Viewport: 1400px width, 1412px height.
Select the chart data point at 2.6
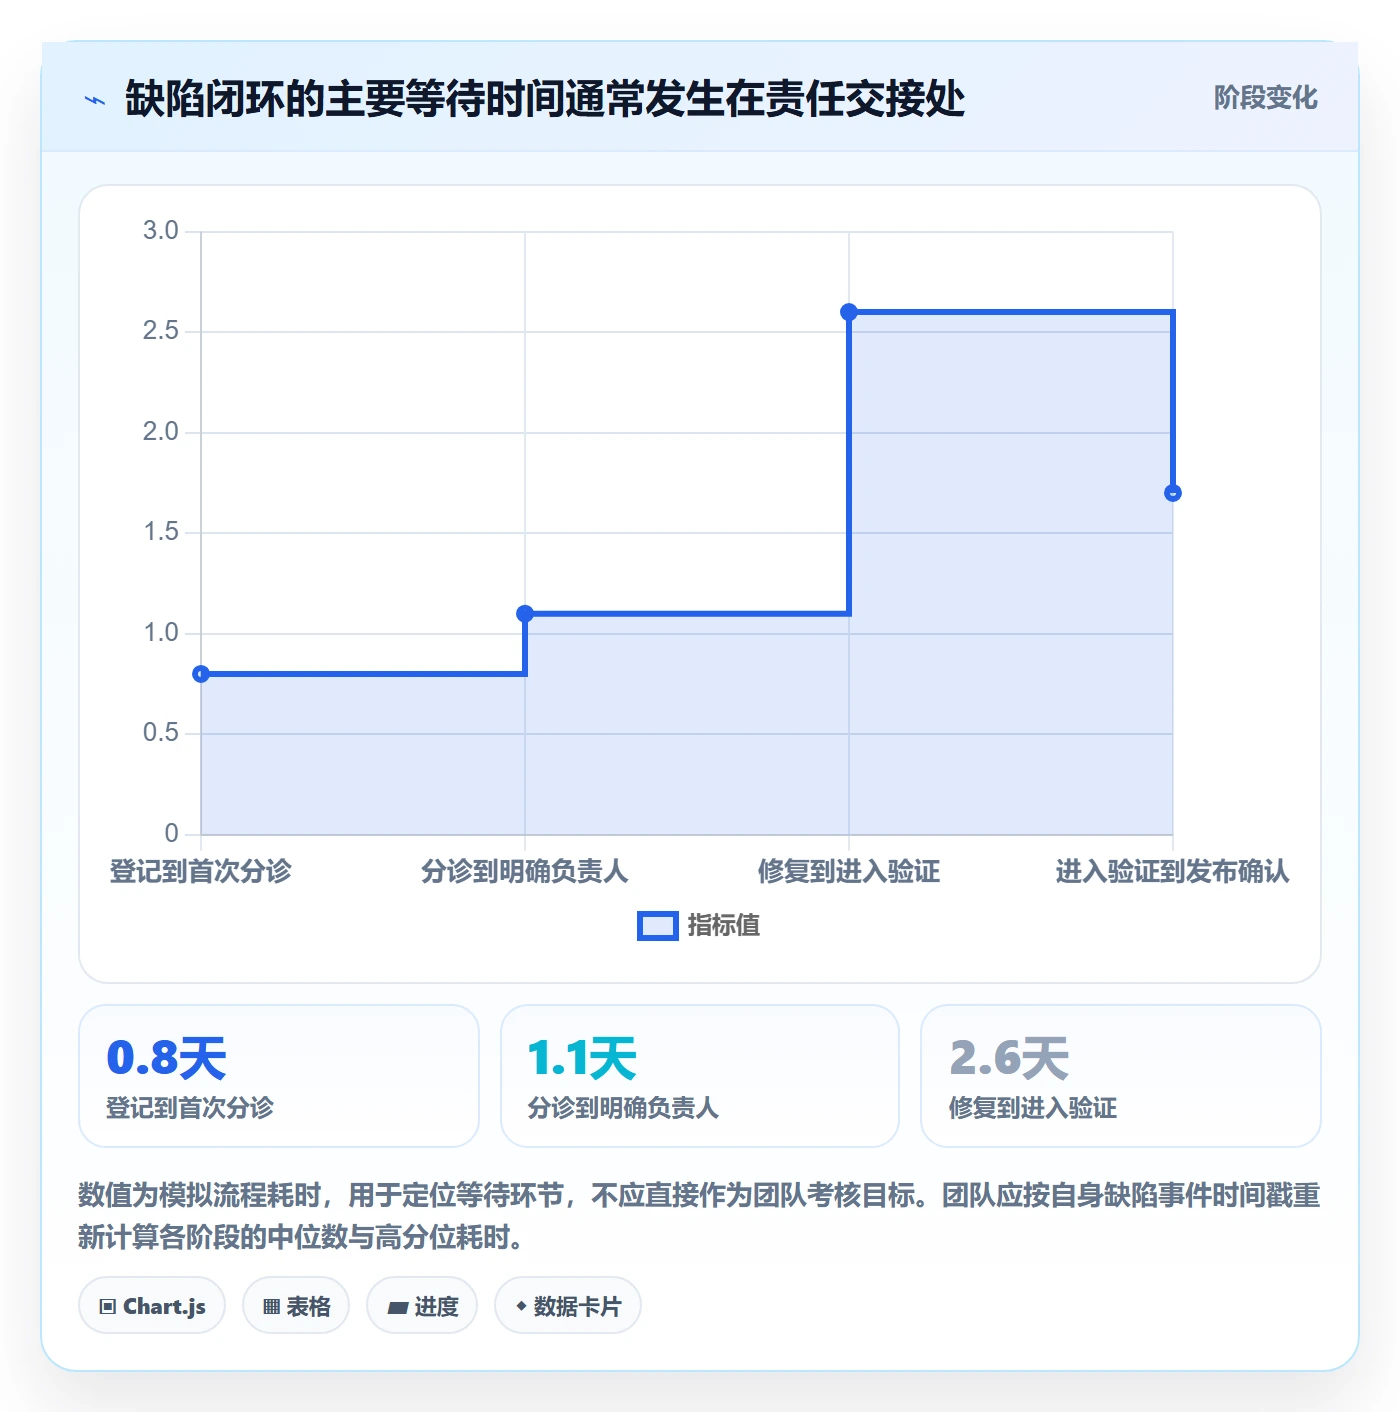click(849, 312)
